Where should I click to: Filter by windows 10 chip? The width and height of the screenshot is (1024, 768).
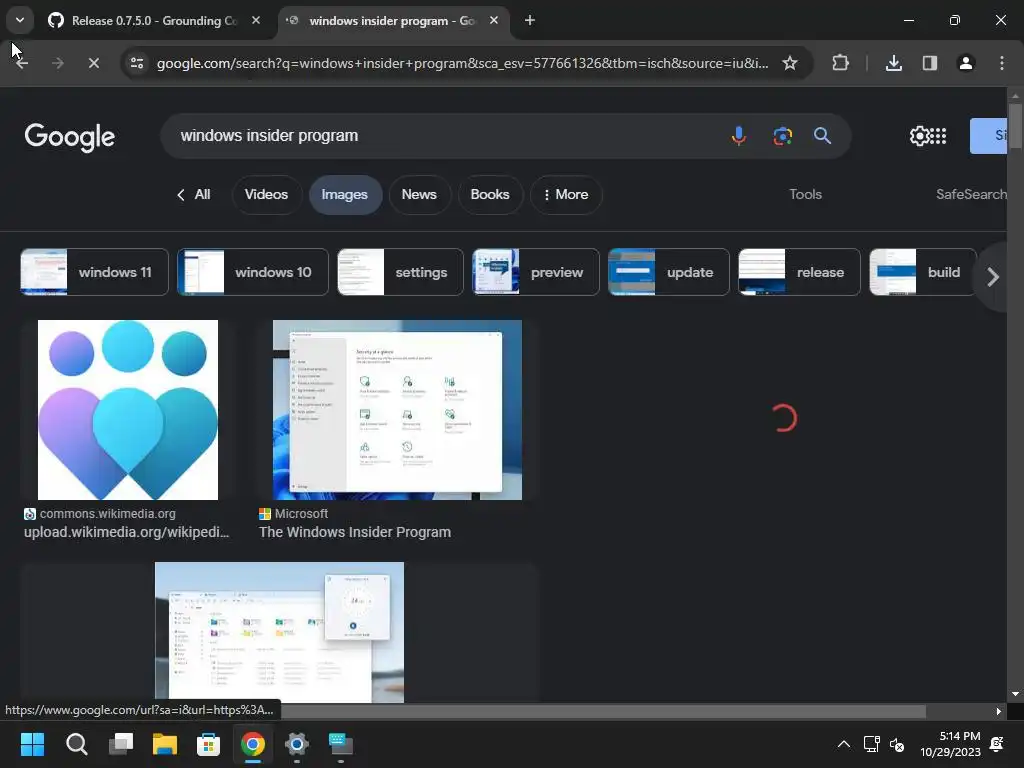[x=253, y=272]
